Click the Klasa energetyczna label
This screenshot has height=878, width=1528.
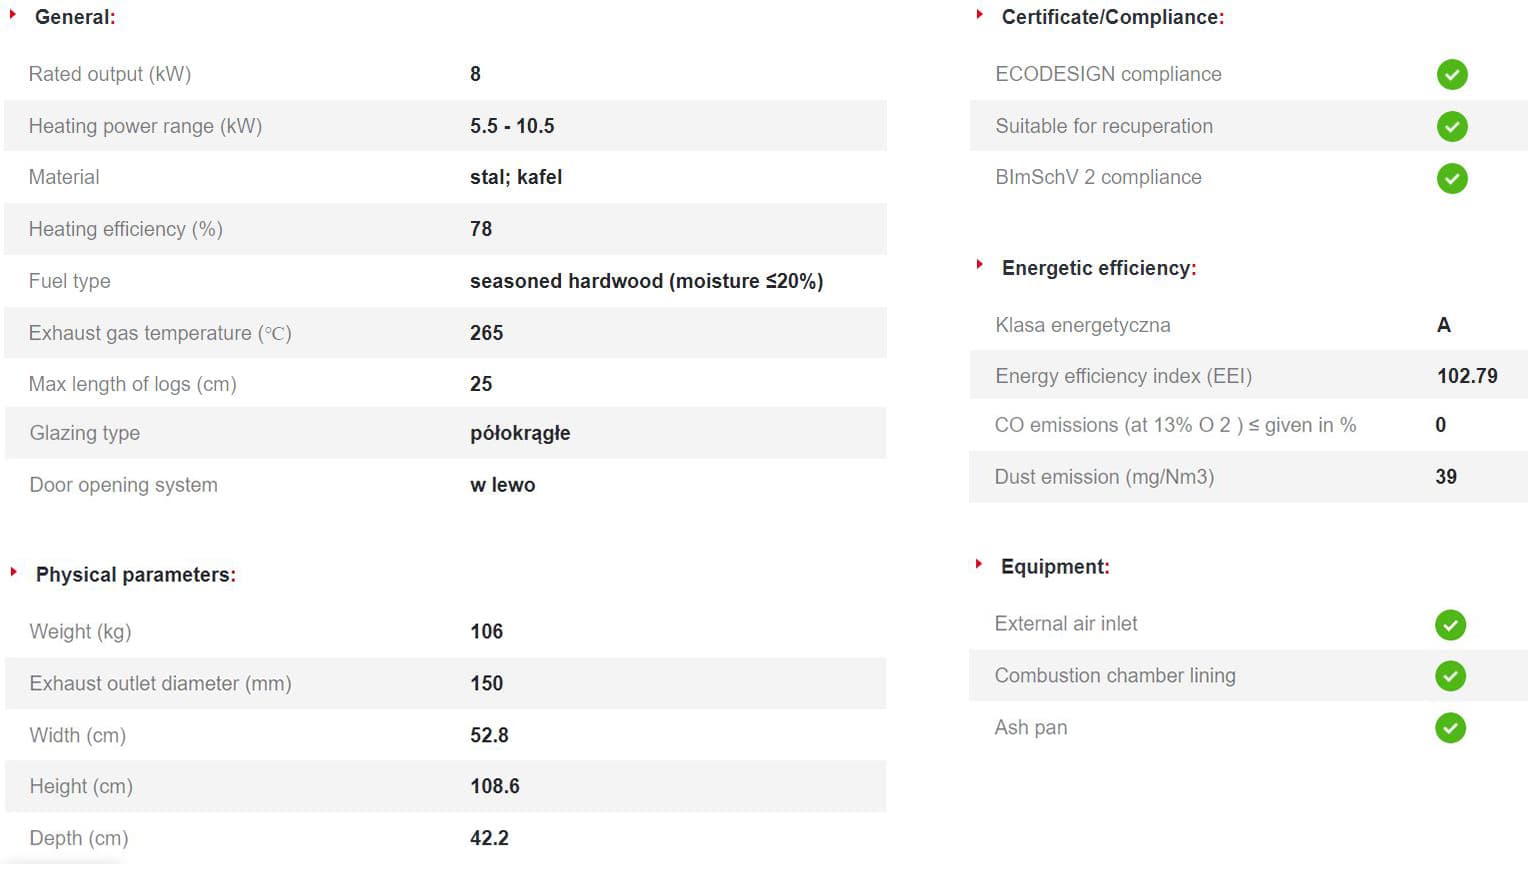point(1083,325)
